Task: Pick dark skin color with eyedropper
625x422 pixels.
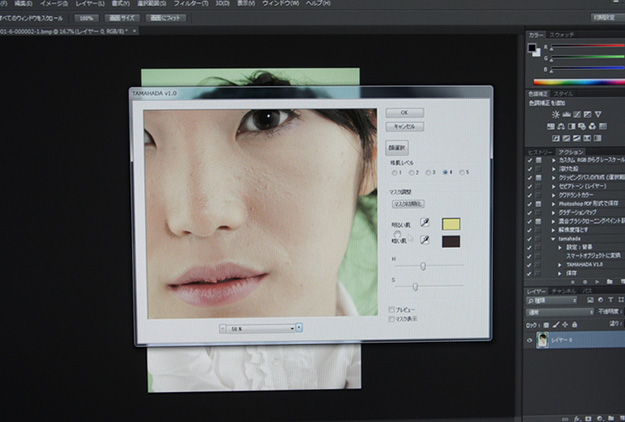Action: [x=424, y=242]
